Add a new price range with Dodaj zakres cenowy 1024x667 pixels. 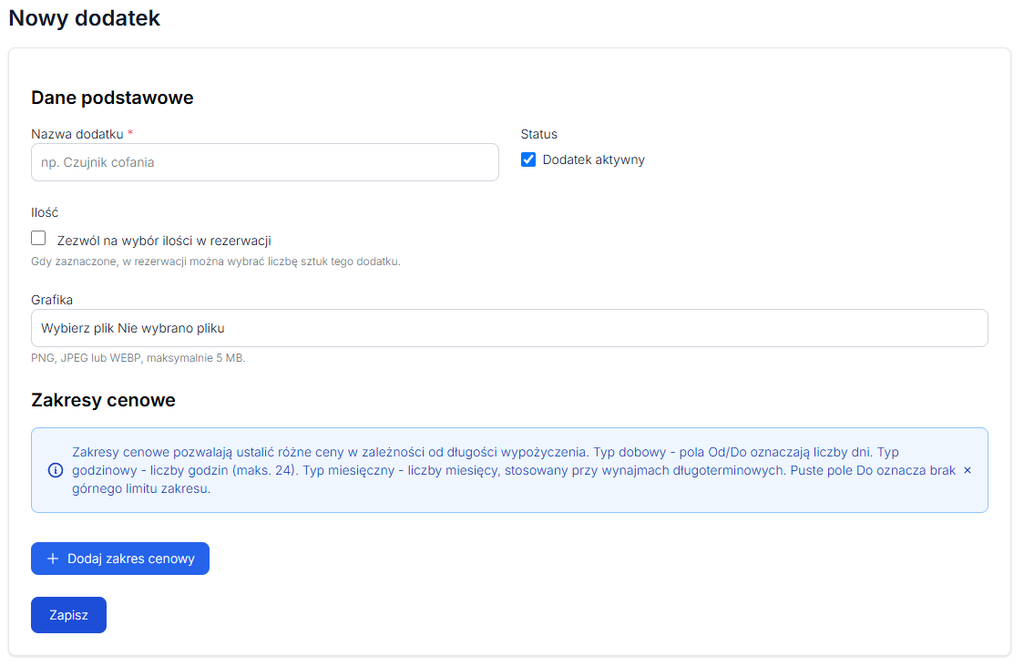click(120, 559)
